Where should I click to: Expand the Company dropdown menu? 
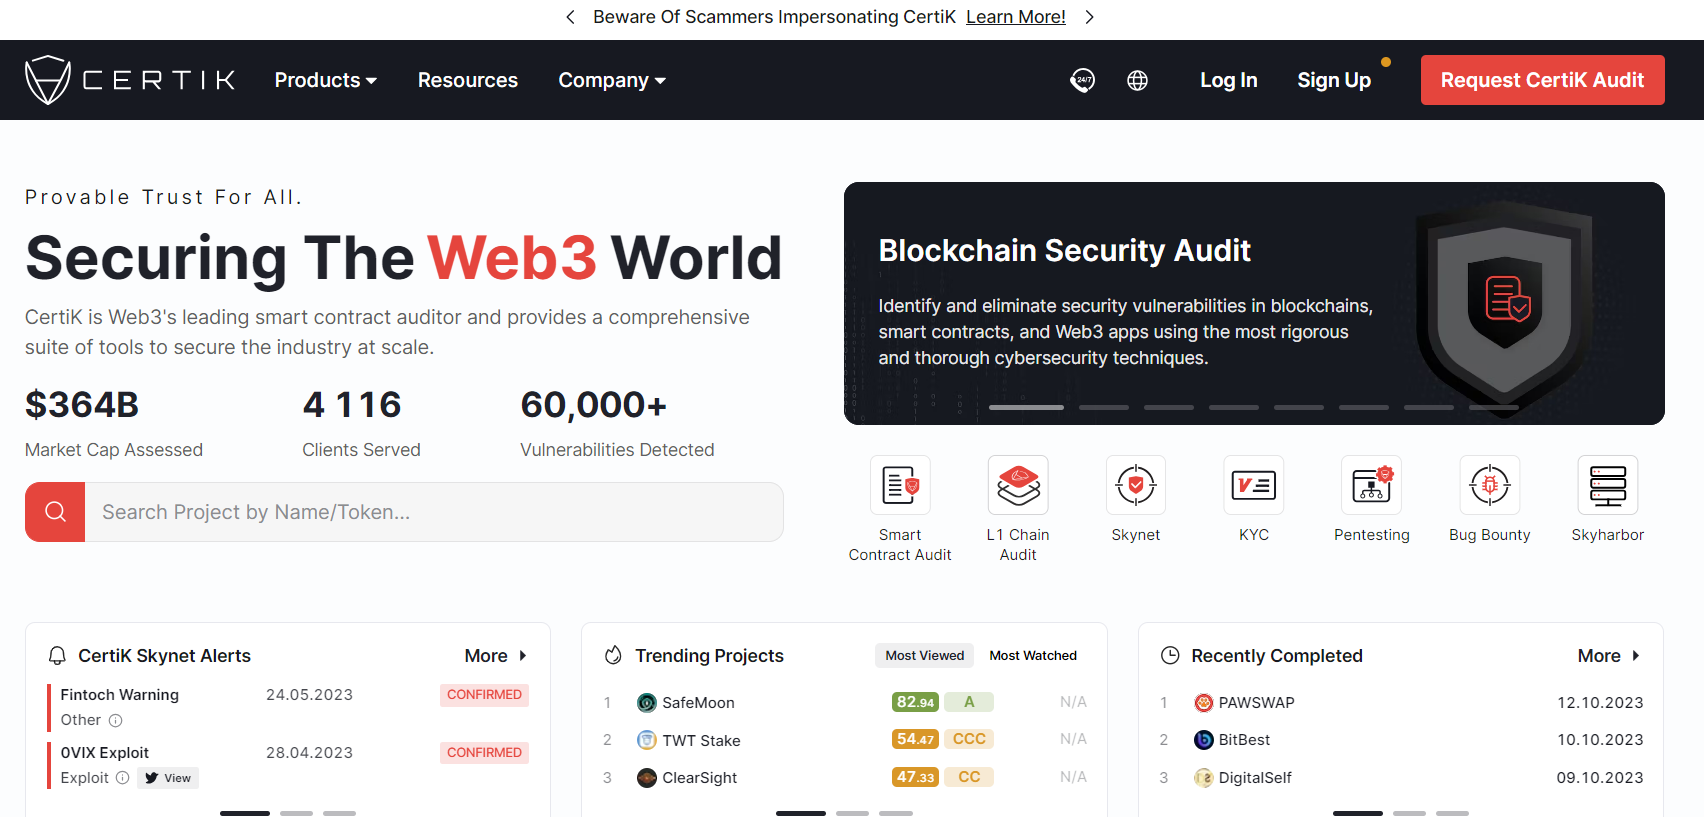(612, 80)
